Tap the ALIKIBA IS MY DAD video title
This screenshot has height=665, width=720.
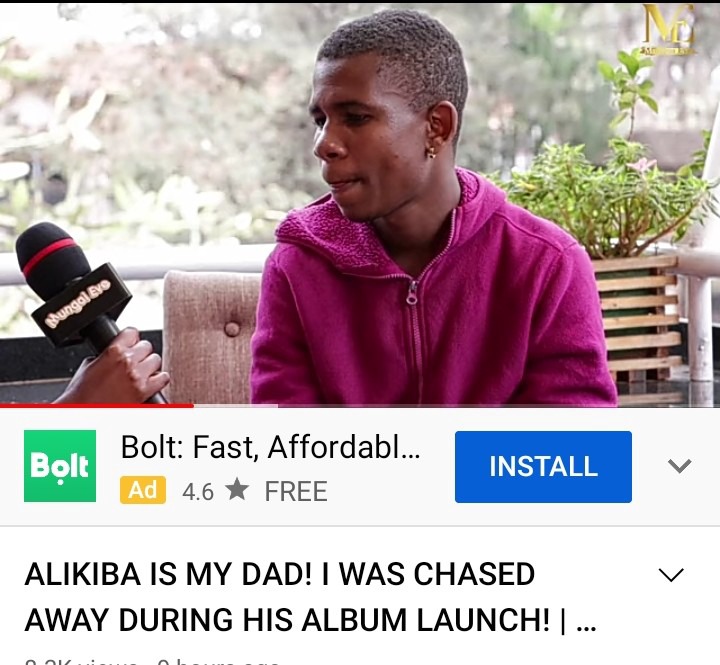click(310, 597)
